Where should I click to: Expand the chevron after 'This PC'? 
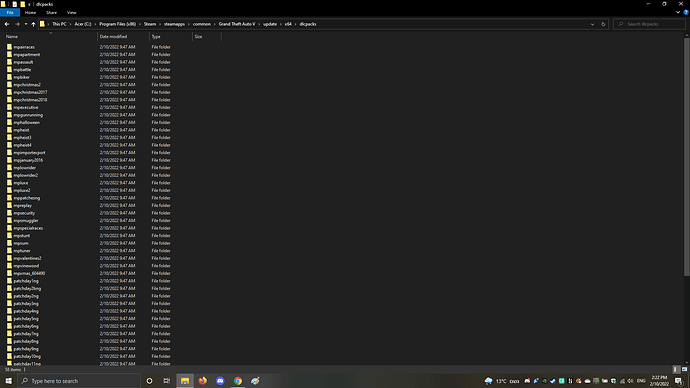point(70,24)
